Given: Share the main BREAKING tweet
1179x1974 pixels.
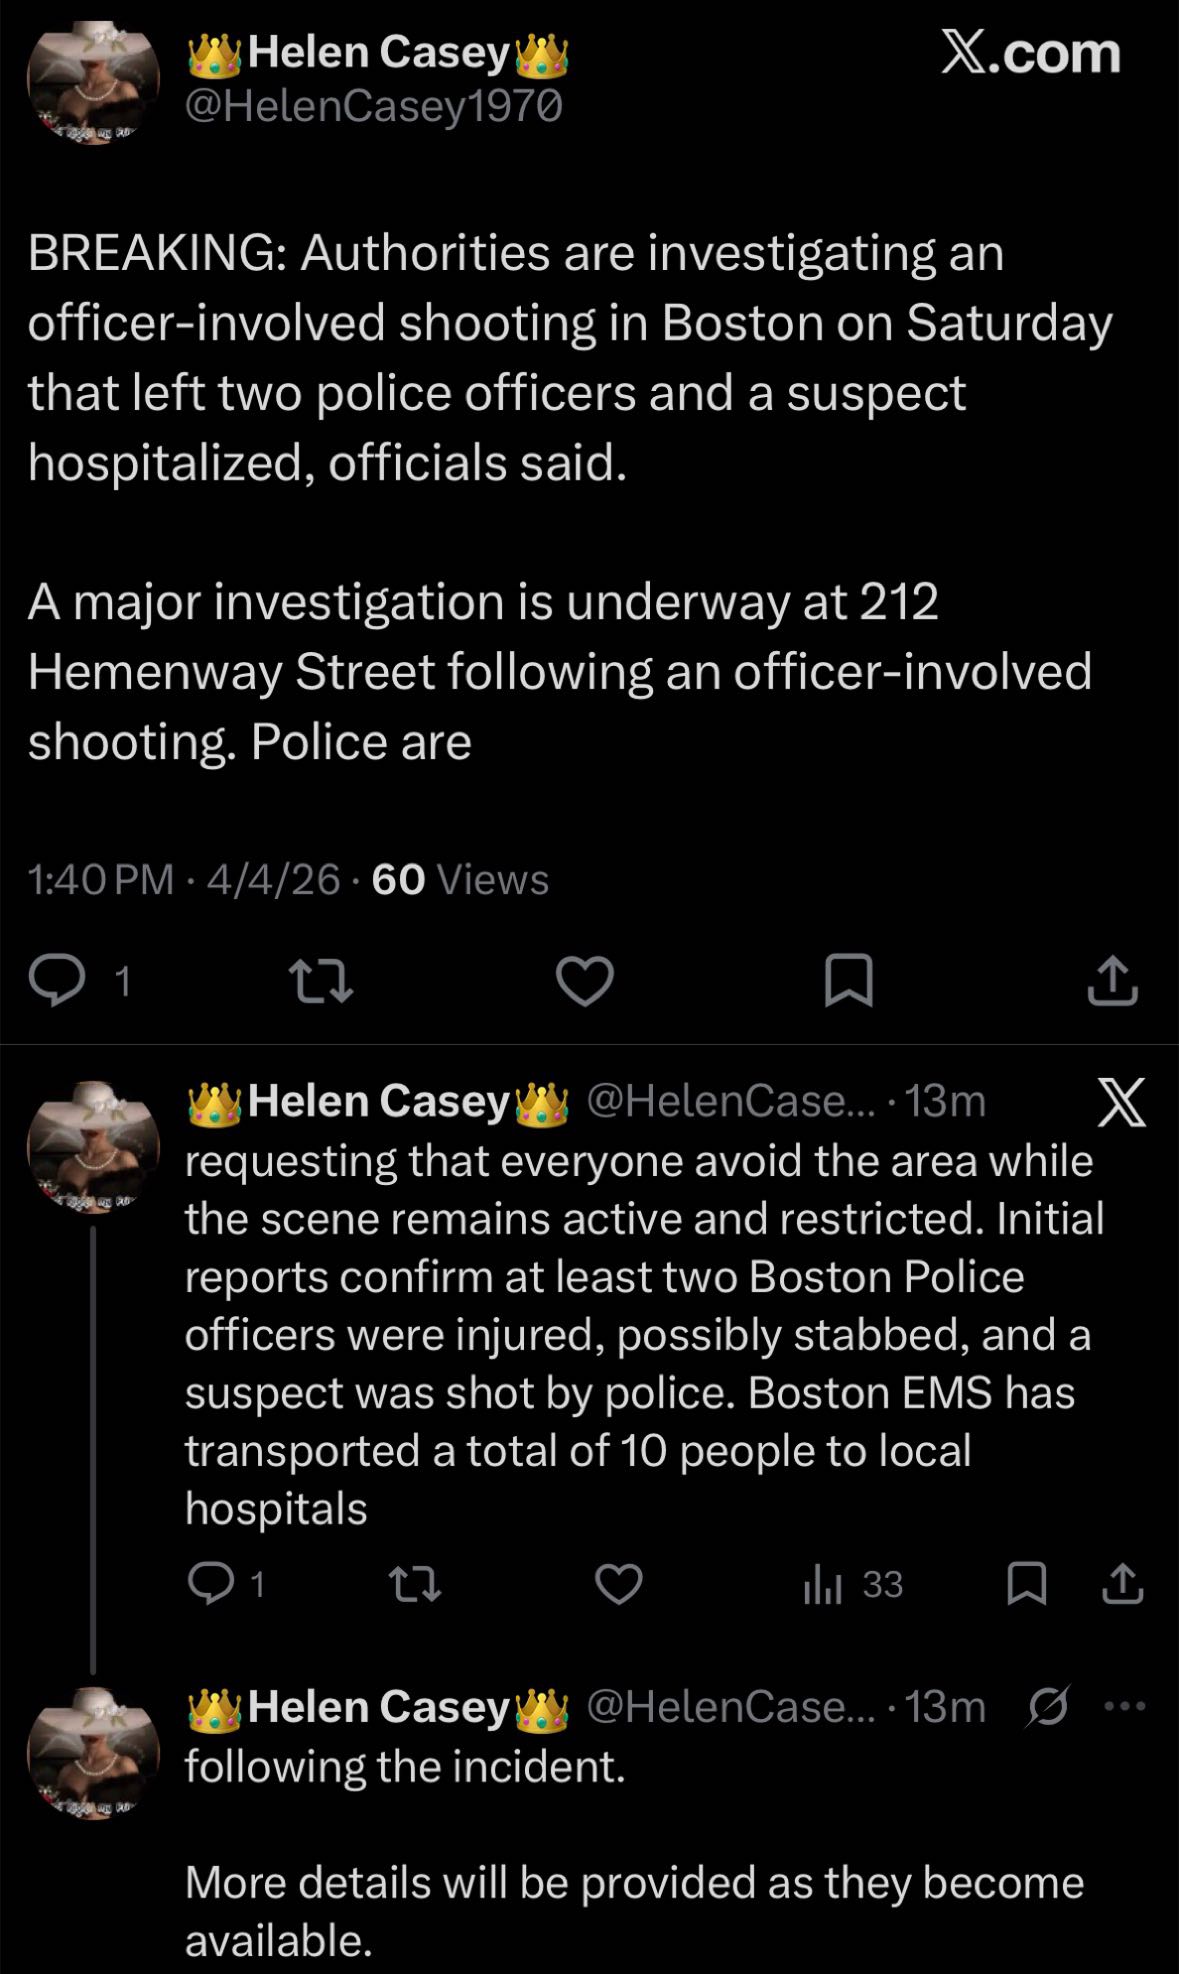Looking at the screenshot, I should pyautogui.click(x=1112, y=980).
